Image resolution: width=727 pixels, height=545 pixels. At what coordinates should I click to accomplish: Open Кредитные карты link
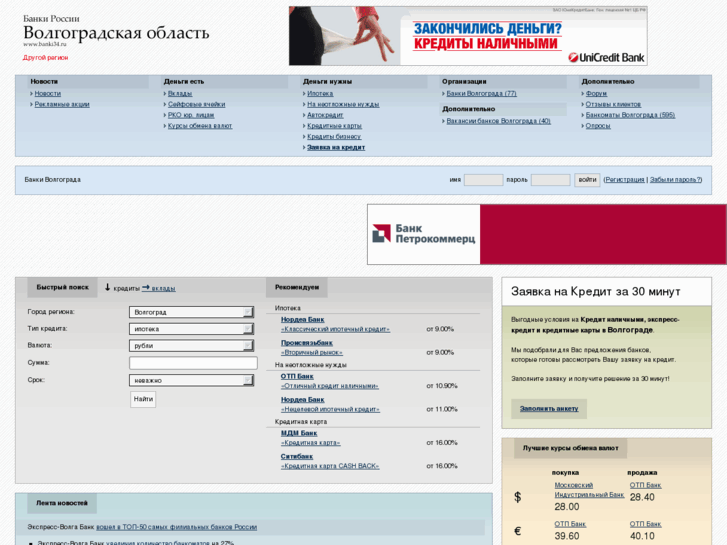click(x=334, y=126)
